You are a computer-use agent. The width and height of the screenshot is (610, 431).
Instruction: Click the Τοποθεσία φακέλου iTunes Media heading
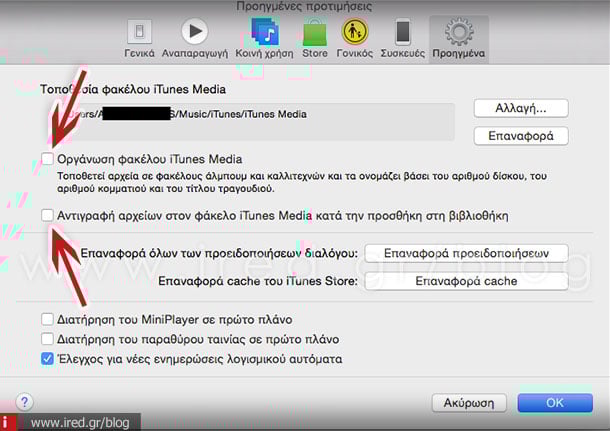coord(133,89)
